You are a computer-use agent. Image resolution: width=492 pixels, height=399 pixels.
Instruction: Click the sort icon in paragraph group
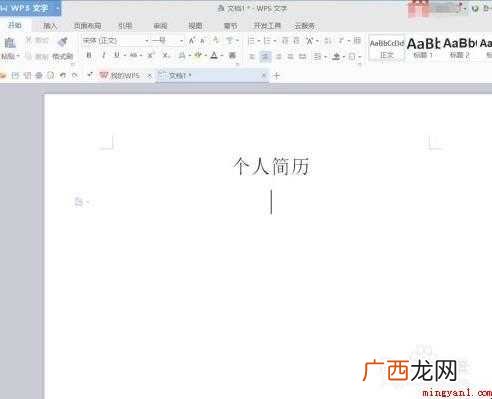tap(327, 41)
